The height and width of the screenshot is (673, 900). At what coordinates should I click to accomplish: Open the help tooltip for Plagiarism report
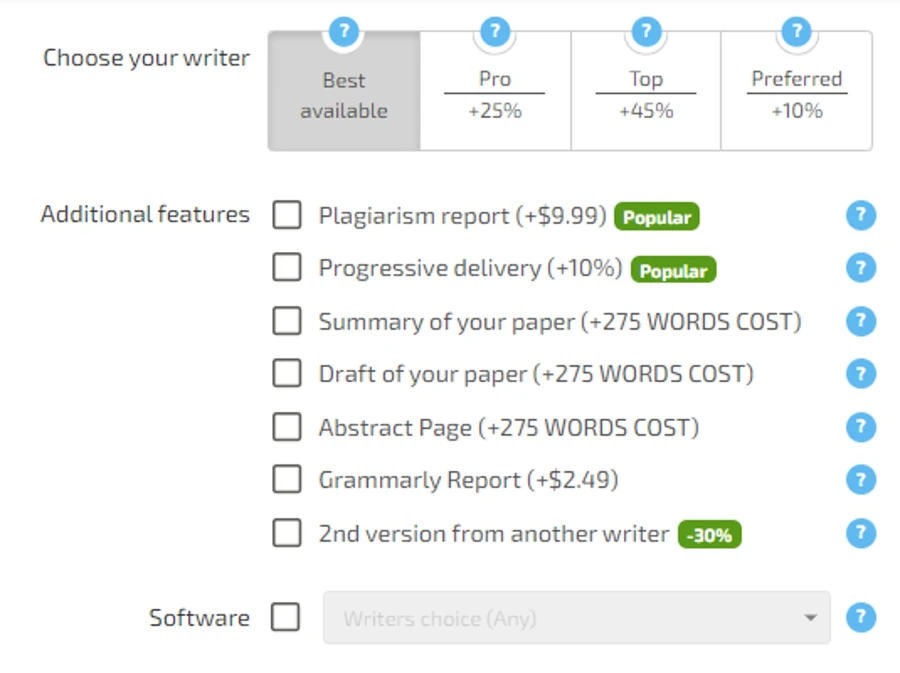click(x=861, y=215)
